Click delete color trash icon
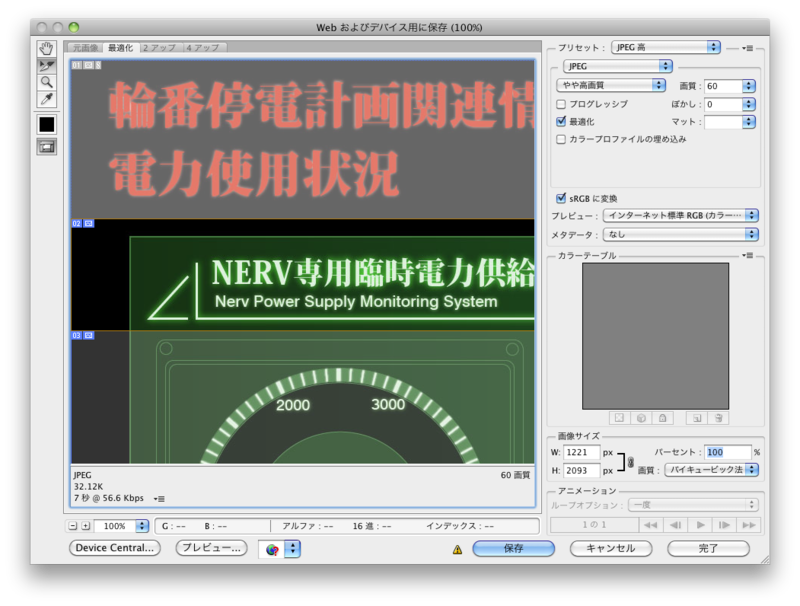 pyautogui.click(x=719, y=418)
